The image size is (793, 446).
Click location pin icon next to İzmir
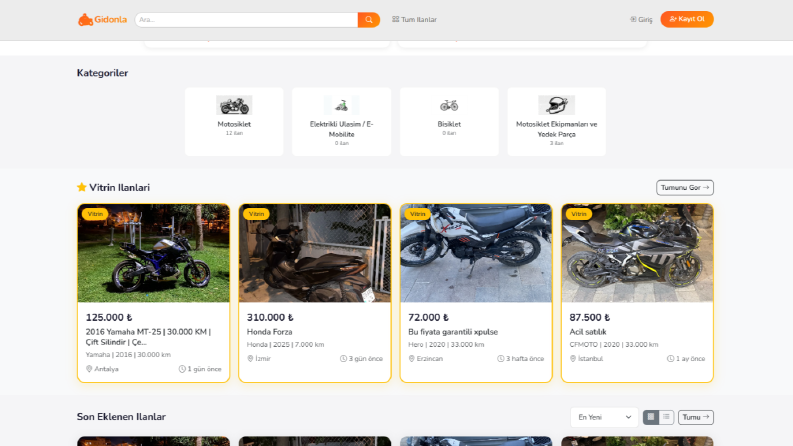click(250, 359)
